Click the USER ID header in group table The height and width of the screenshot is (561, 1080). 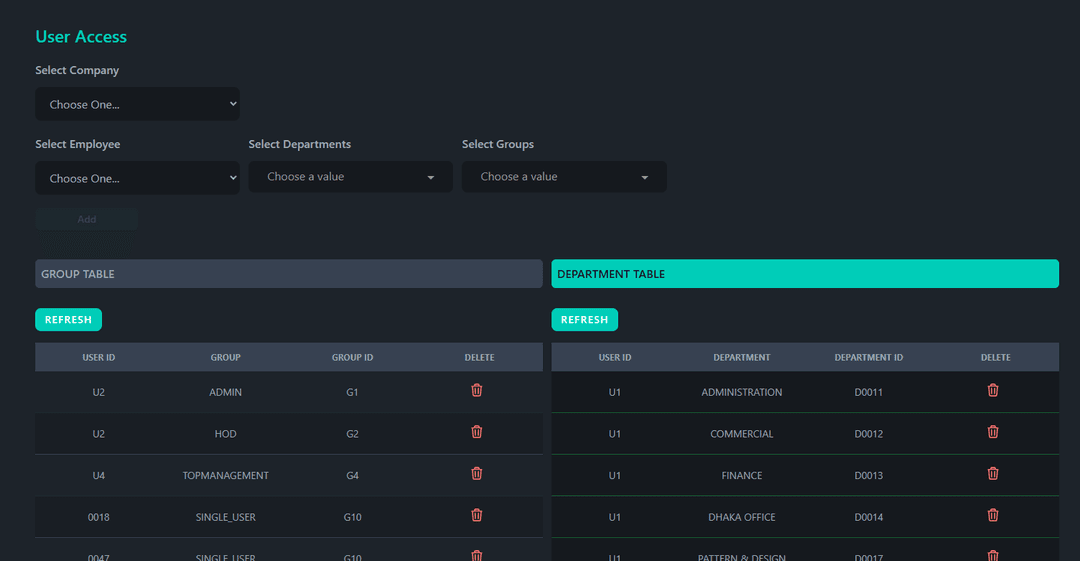[x=98, y=357]
